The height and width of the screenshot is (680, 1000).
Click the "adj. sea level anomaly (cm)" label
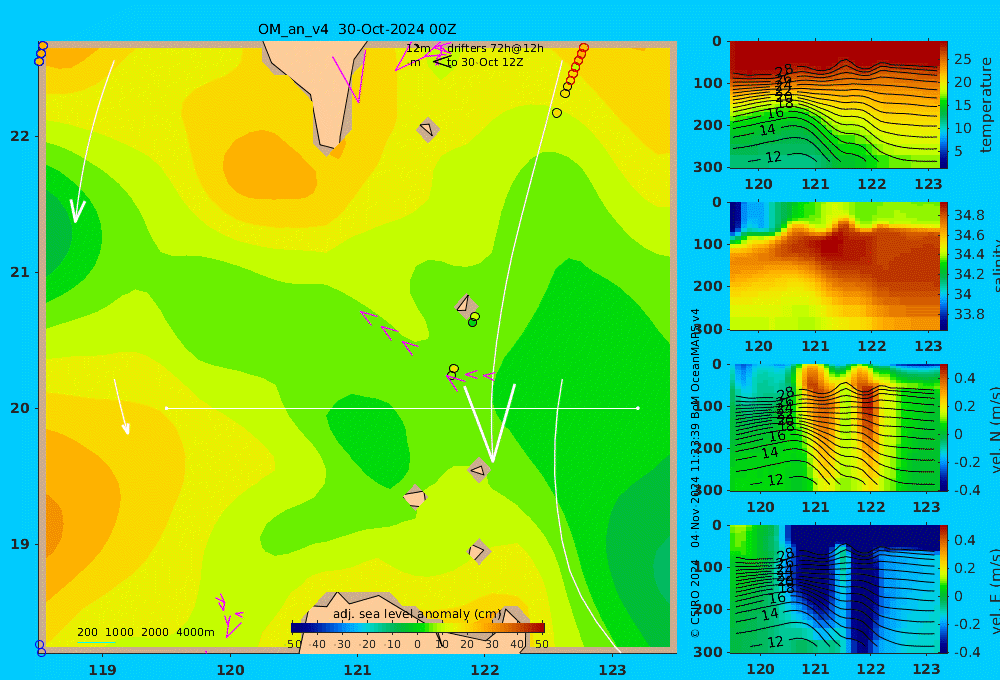click(x=417, y=614)
